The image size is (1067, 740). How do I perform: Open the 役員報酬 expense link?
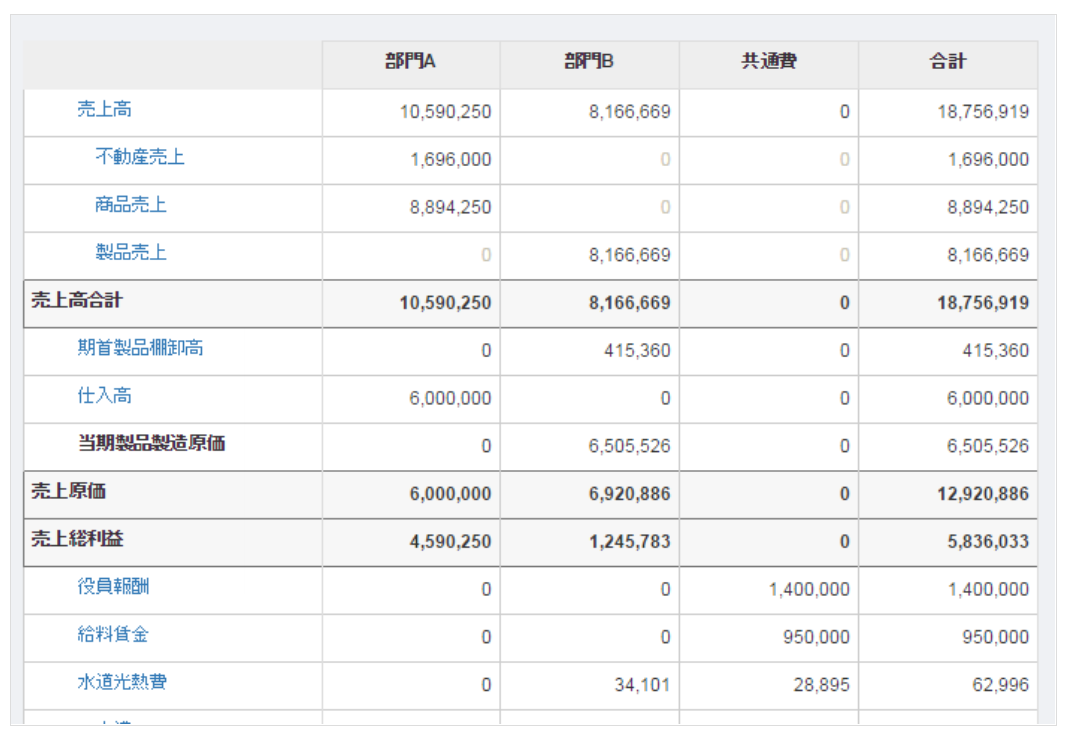[113, 587]
